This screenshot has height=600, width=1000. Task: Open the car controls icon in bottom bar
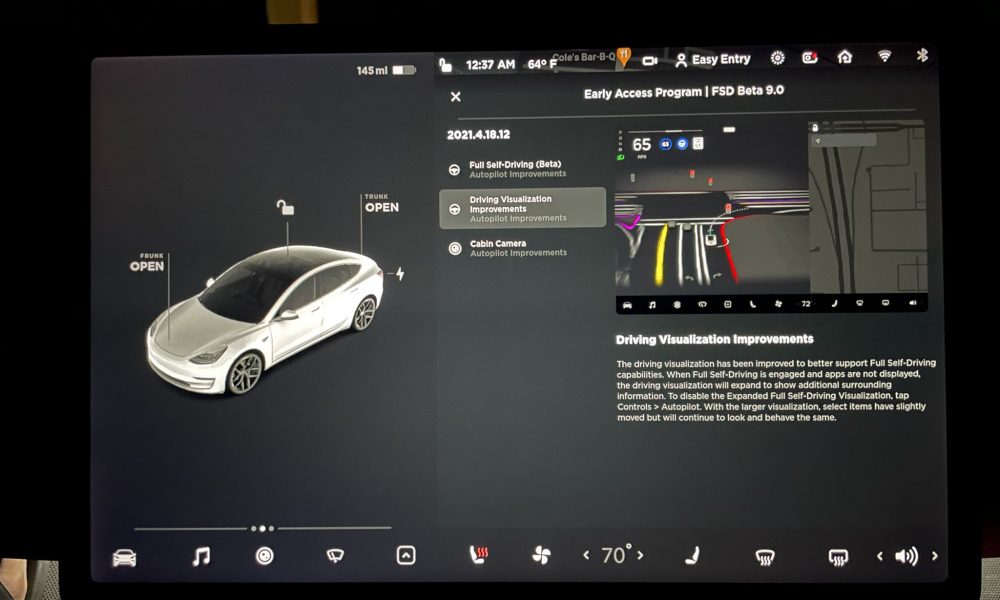(x=124, y=557)
